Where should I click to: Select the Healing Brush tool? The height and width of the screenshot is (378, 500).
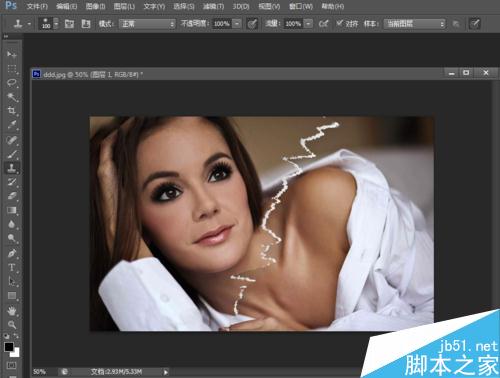pyautogui.click(x=12, y=140)
